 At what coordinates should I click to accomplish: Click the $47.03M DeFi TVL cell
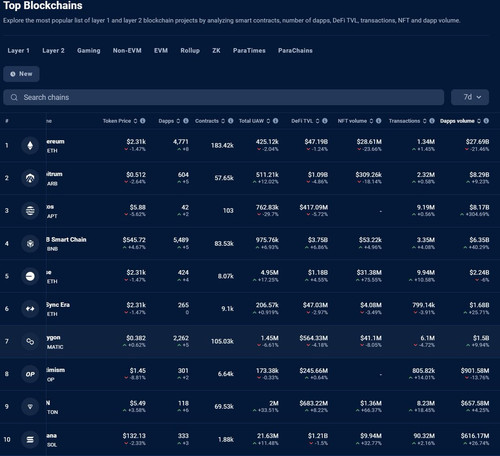point(315,305)
